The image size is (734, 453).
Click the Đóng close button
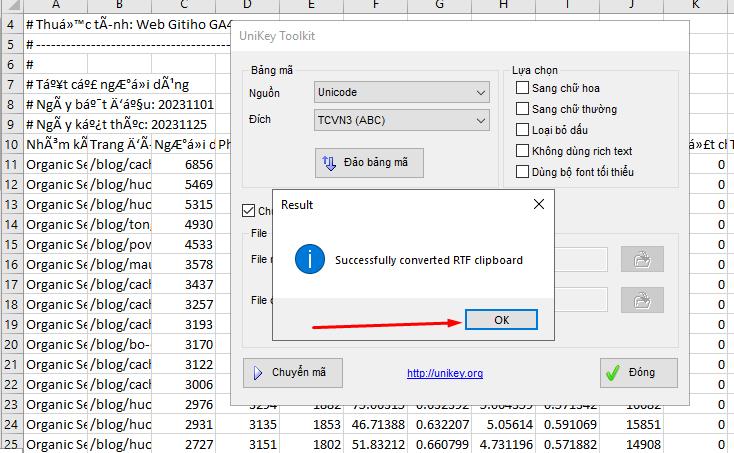(x=639, y=373)
